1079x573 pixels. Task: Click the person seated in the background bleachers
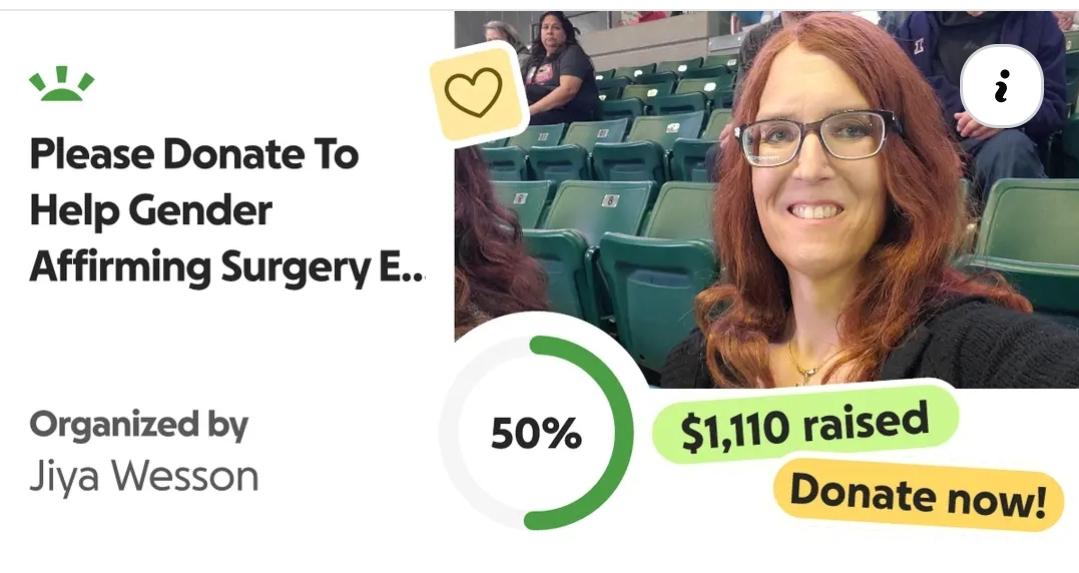(x=559, y=69)
